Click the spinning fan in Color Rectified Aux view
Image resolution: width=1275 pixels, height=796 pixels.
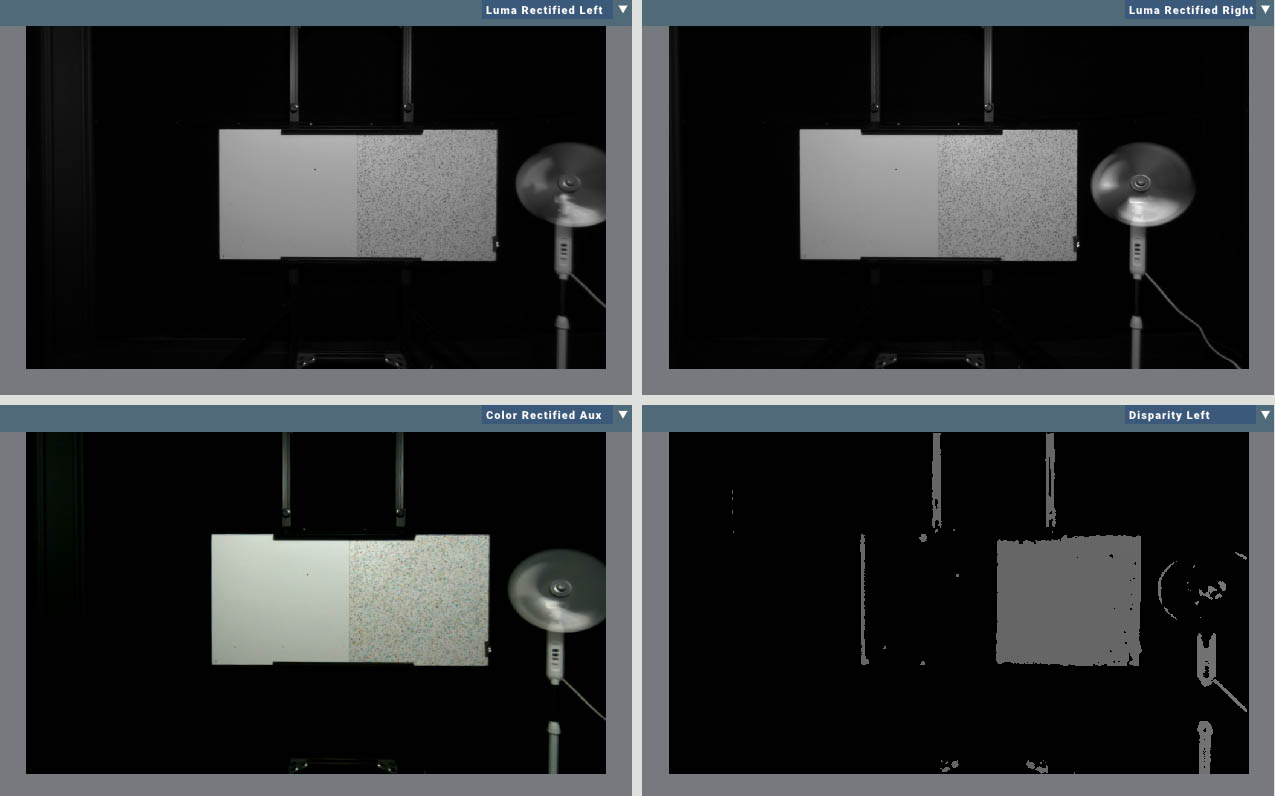click(x=560, y=590)
